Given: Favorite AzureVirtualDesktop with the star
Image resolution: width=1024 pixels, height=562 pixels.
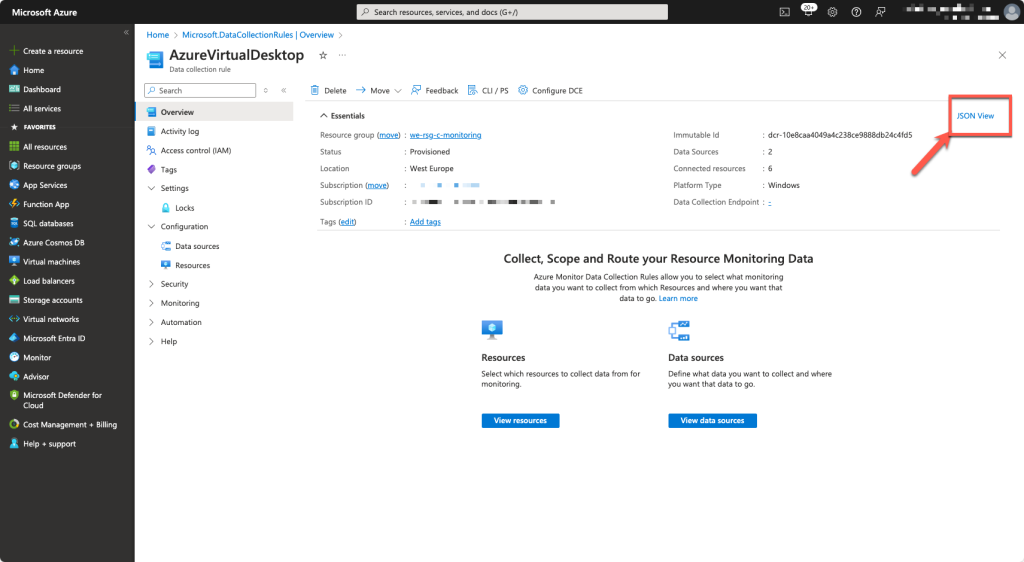Looking at the screenshot, I should coord(323,55).
